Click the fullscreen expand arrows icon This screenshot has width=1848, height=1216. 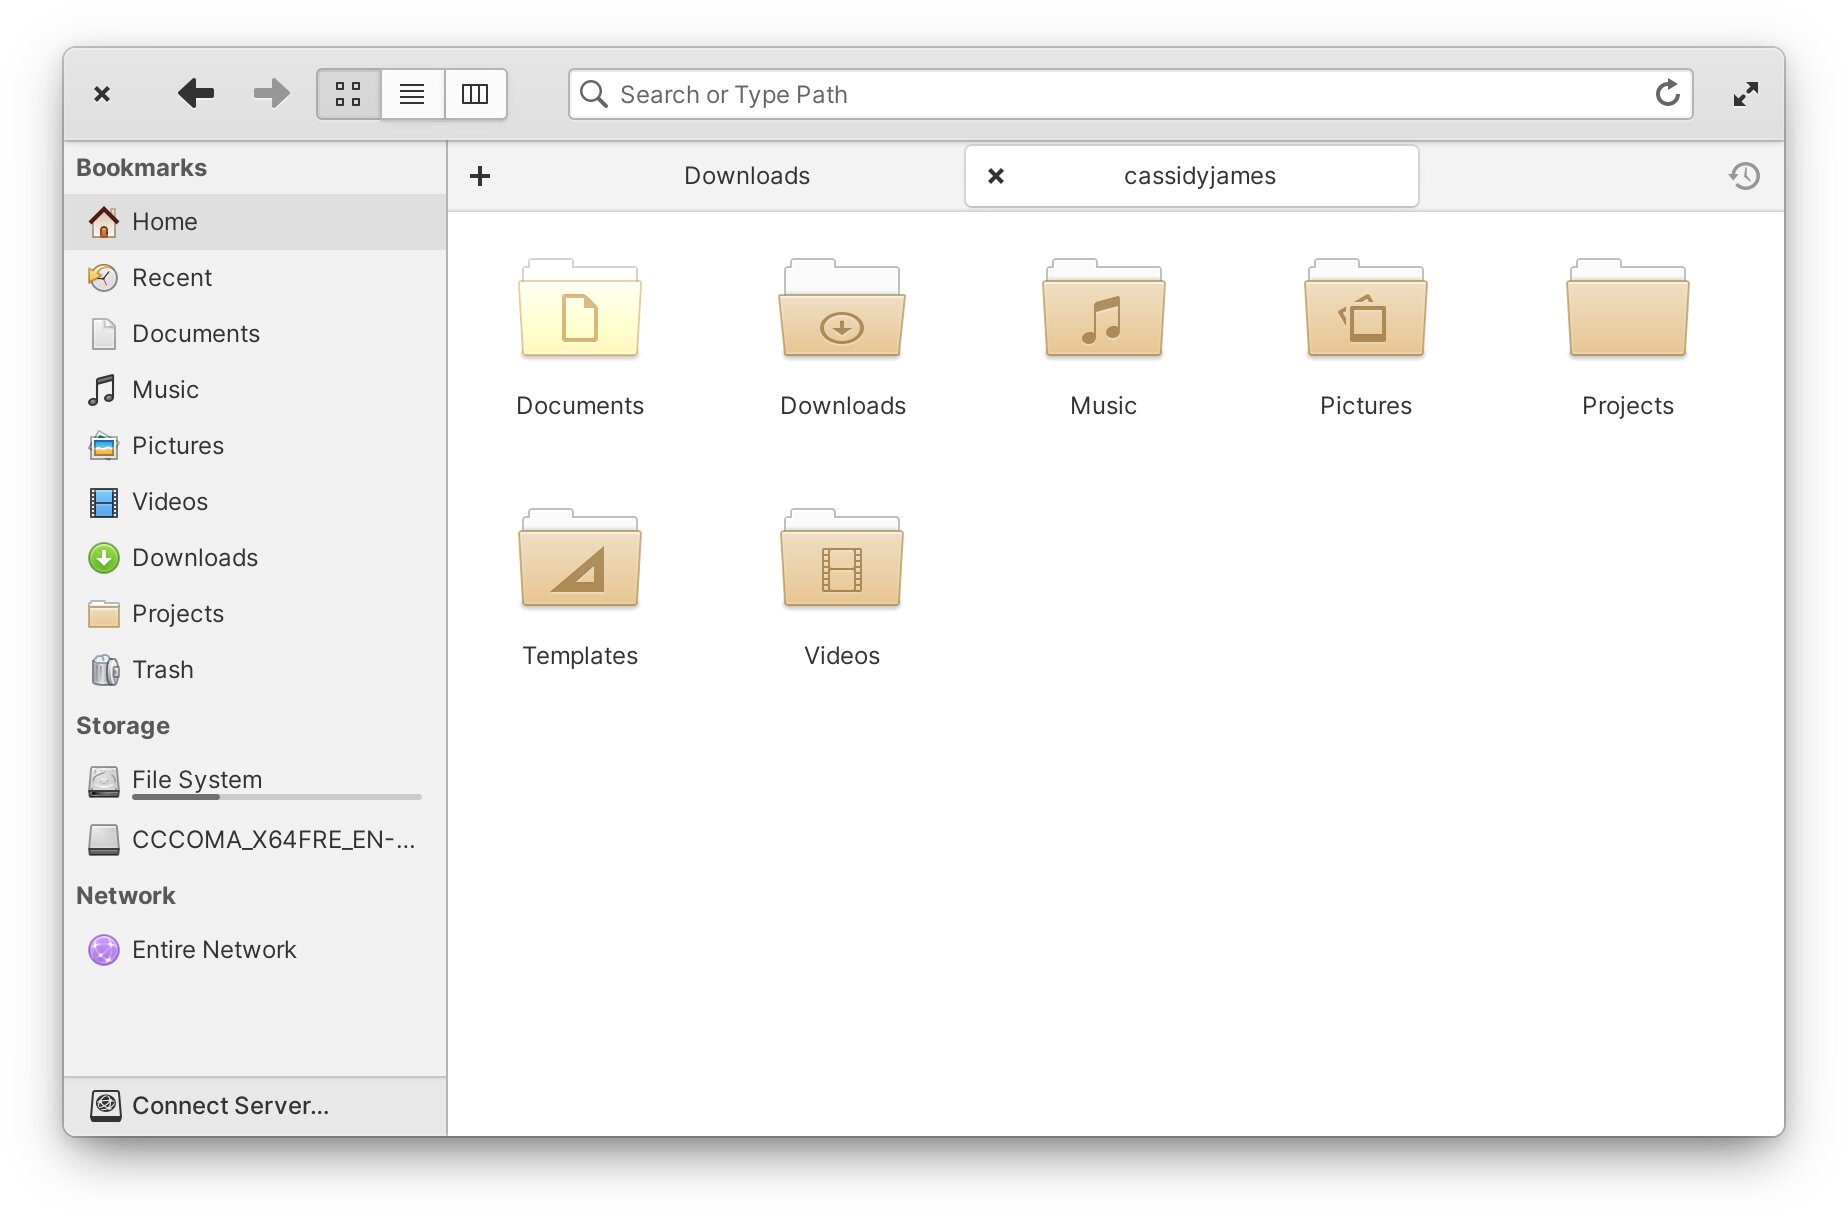click(x=1745, y=94)
